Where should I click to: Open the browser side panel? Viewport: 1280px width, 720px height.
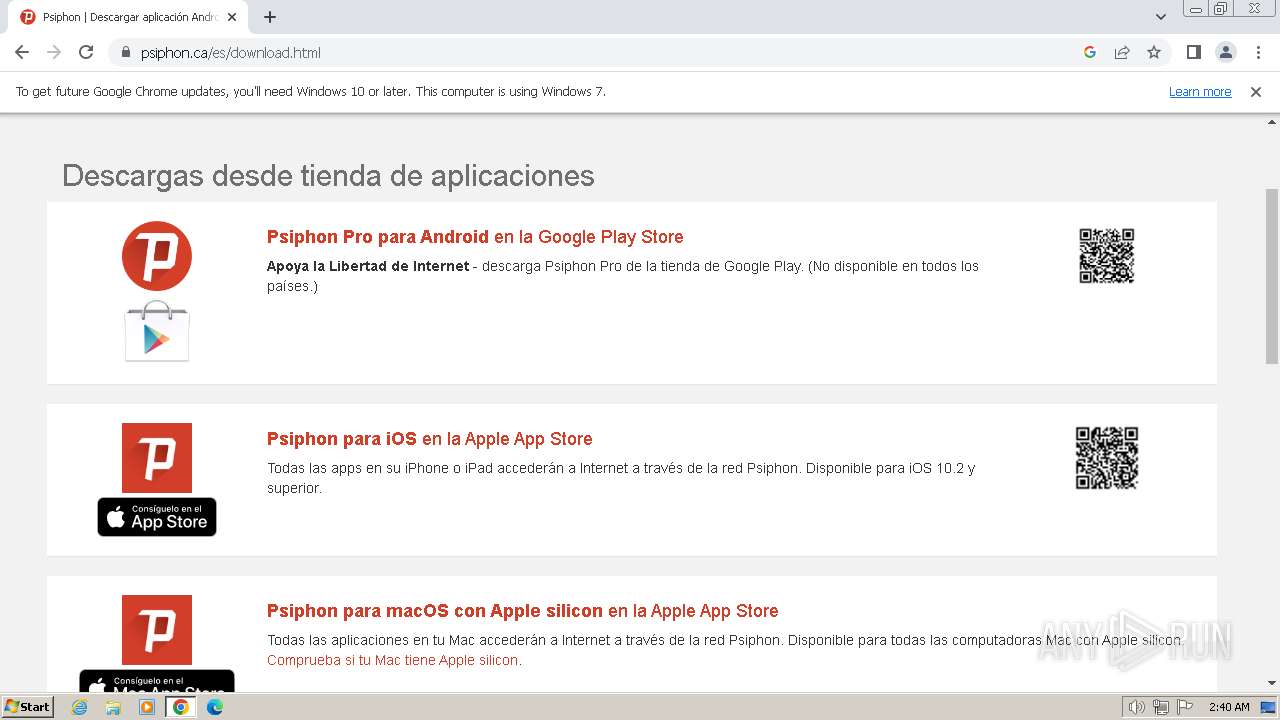[x=1193, y=52]
